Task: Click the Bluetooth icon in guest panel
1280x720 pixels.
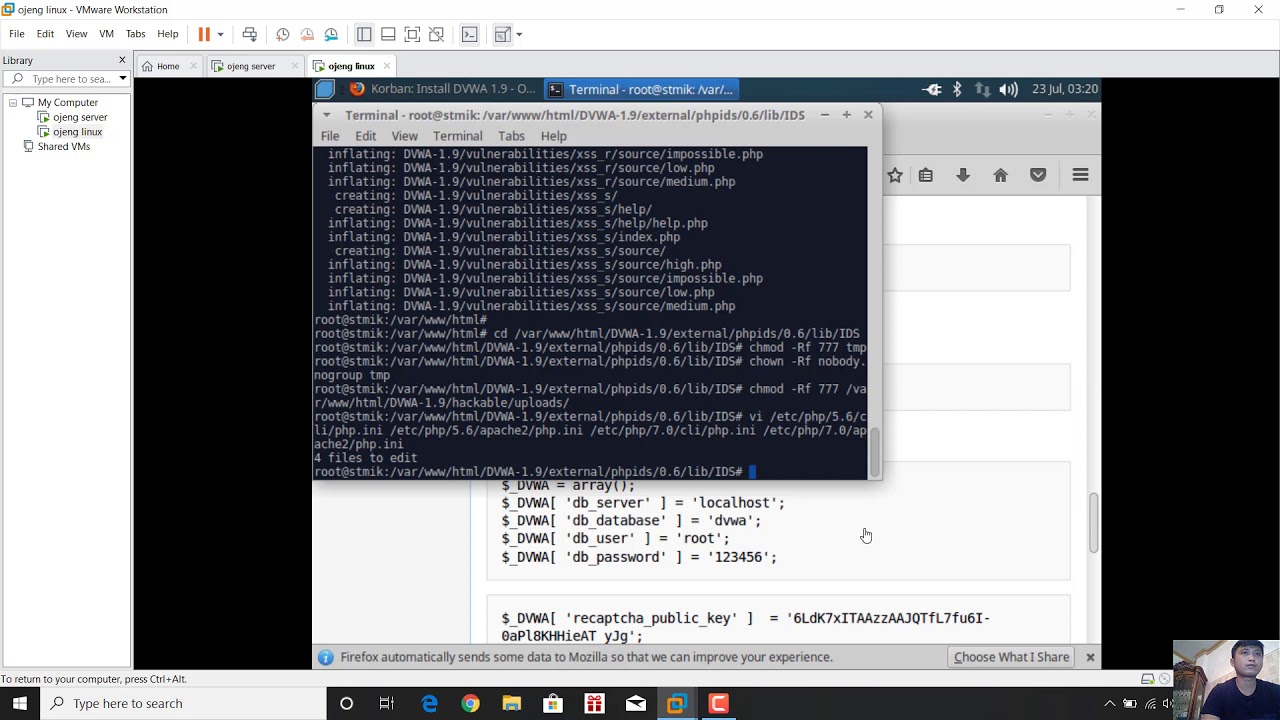Action: click(x=957, y=89)
